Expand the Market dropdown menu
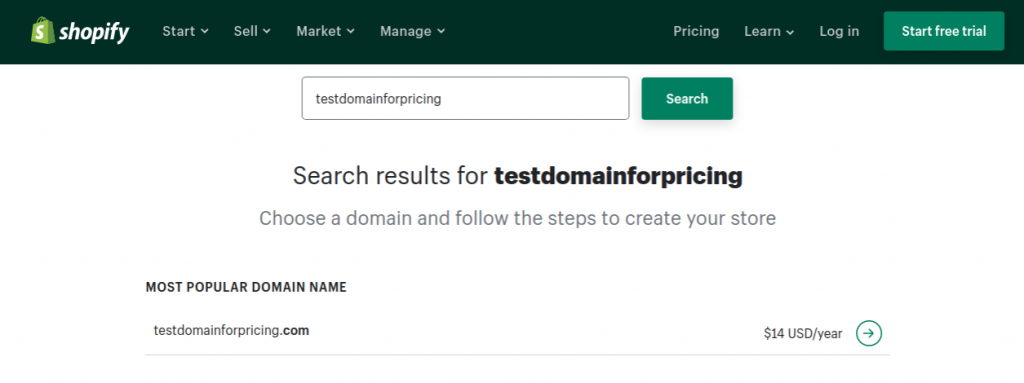Image resolution: width=1024 pixels, height=383 pixels. pos(325,31)
